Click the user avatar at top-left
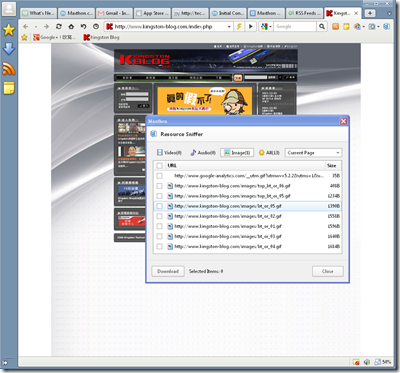 pyautogui.click(x=9, y=9)
